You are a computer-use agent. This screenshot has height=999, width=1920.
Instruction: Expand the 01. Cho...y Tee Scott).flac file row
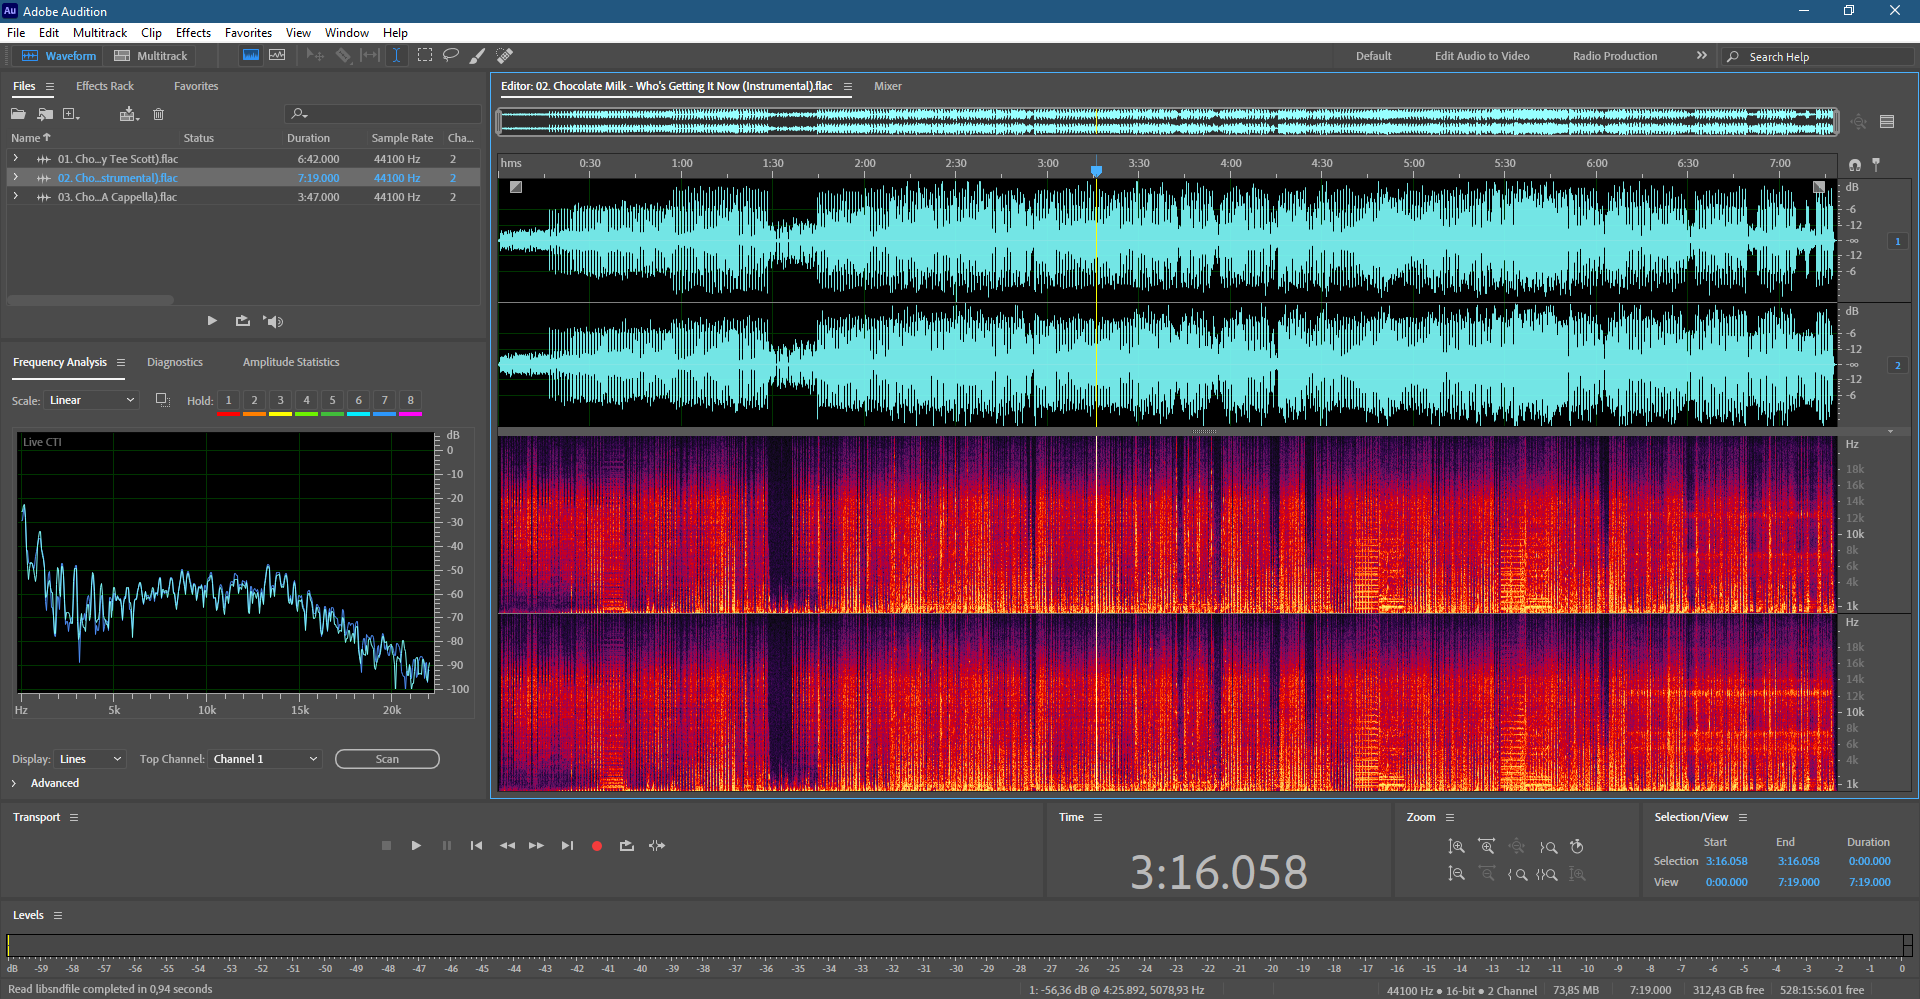click(15, 158)
